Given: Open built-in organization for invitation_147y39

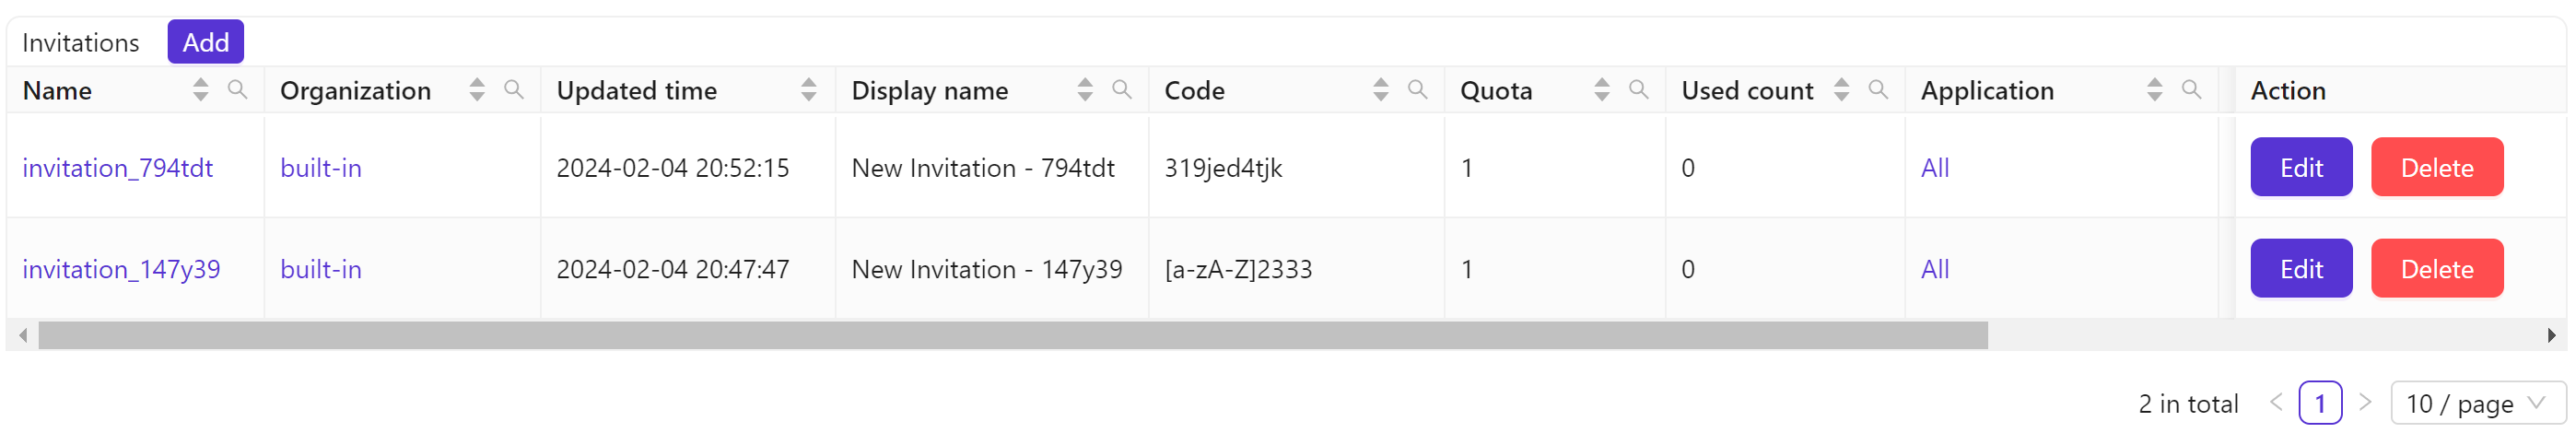Looking at the screenshot, I should (321, 269).
